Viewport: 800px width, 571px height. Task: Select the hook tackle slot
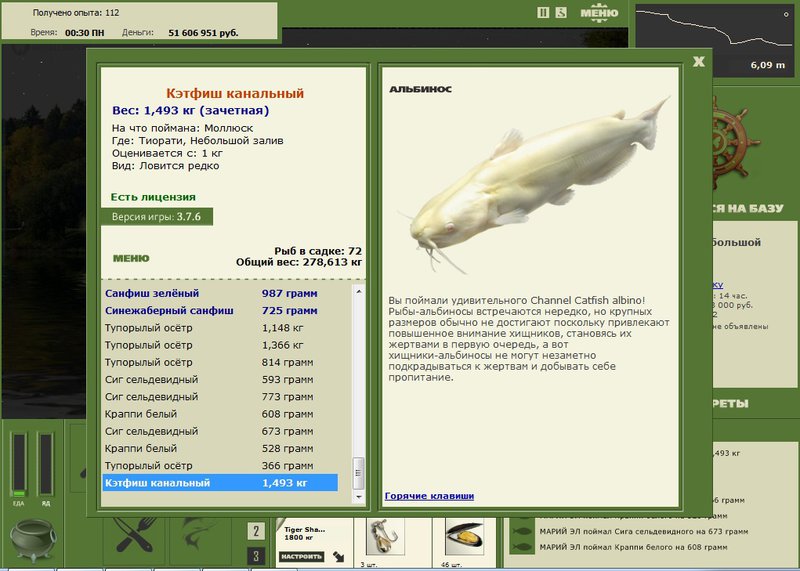point(385,537)
